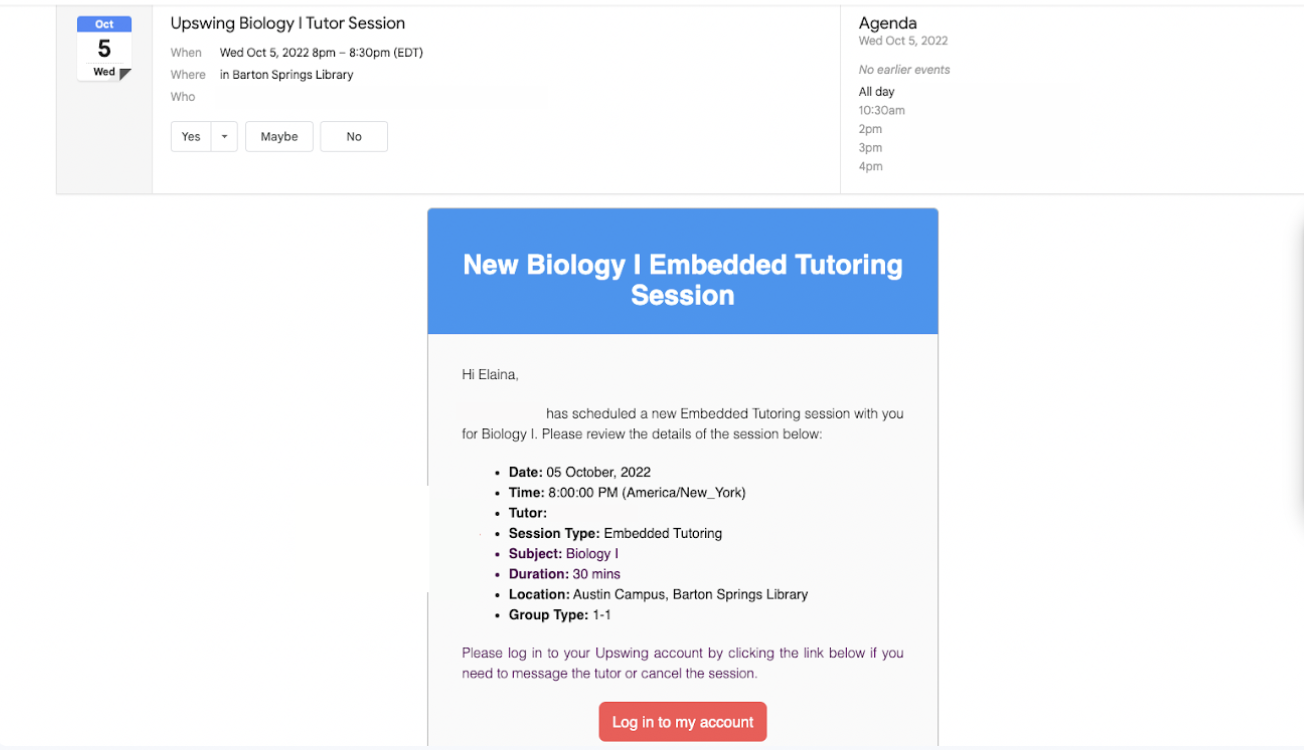Select the 2pm agenda entry

click(870, 129)
